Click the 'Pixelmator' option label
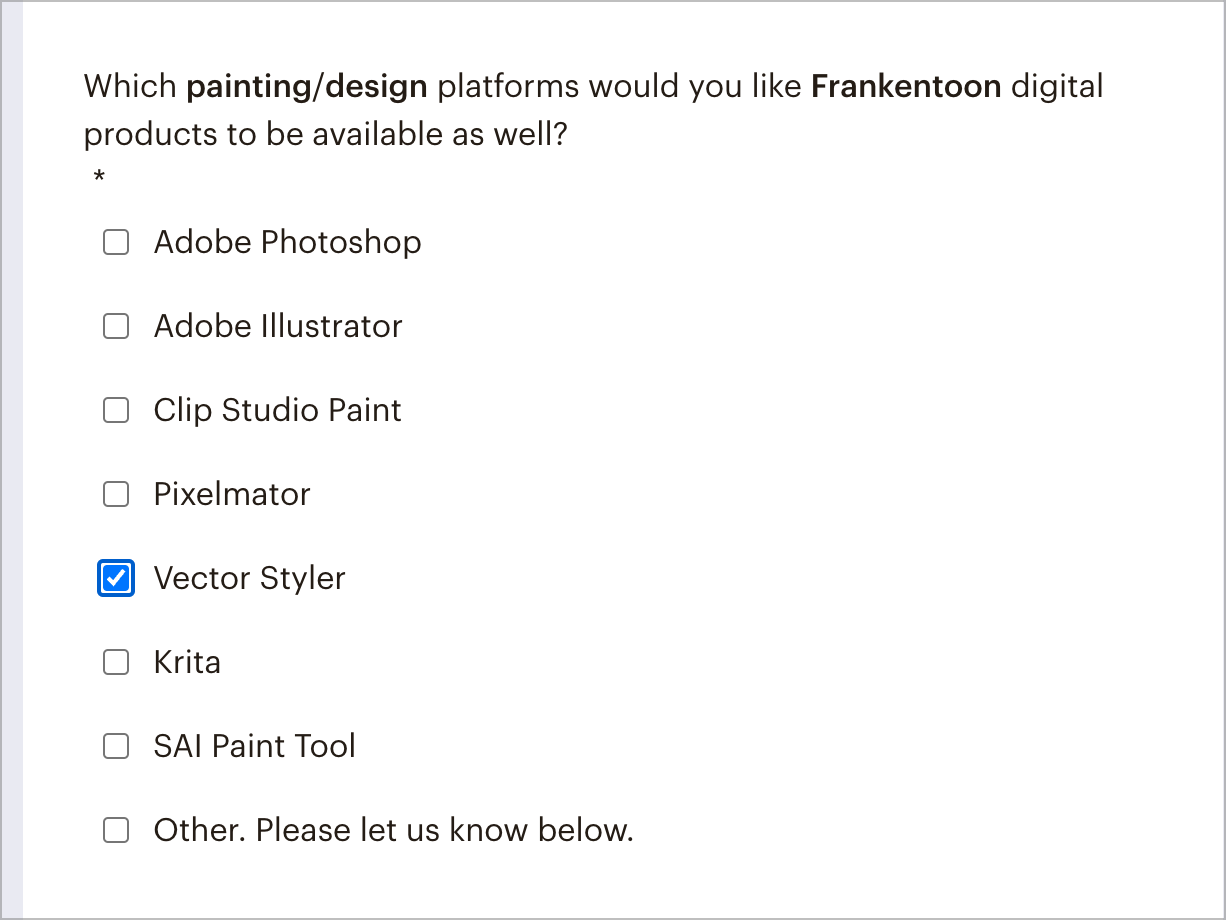Image resolution: width=1226 pixels, height=920 pixels. tap(232, 494)
